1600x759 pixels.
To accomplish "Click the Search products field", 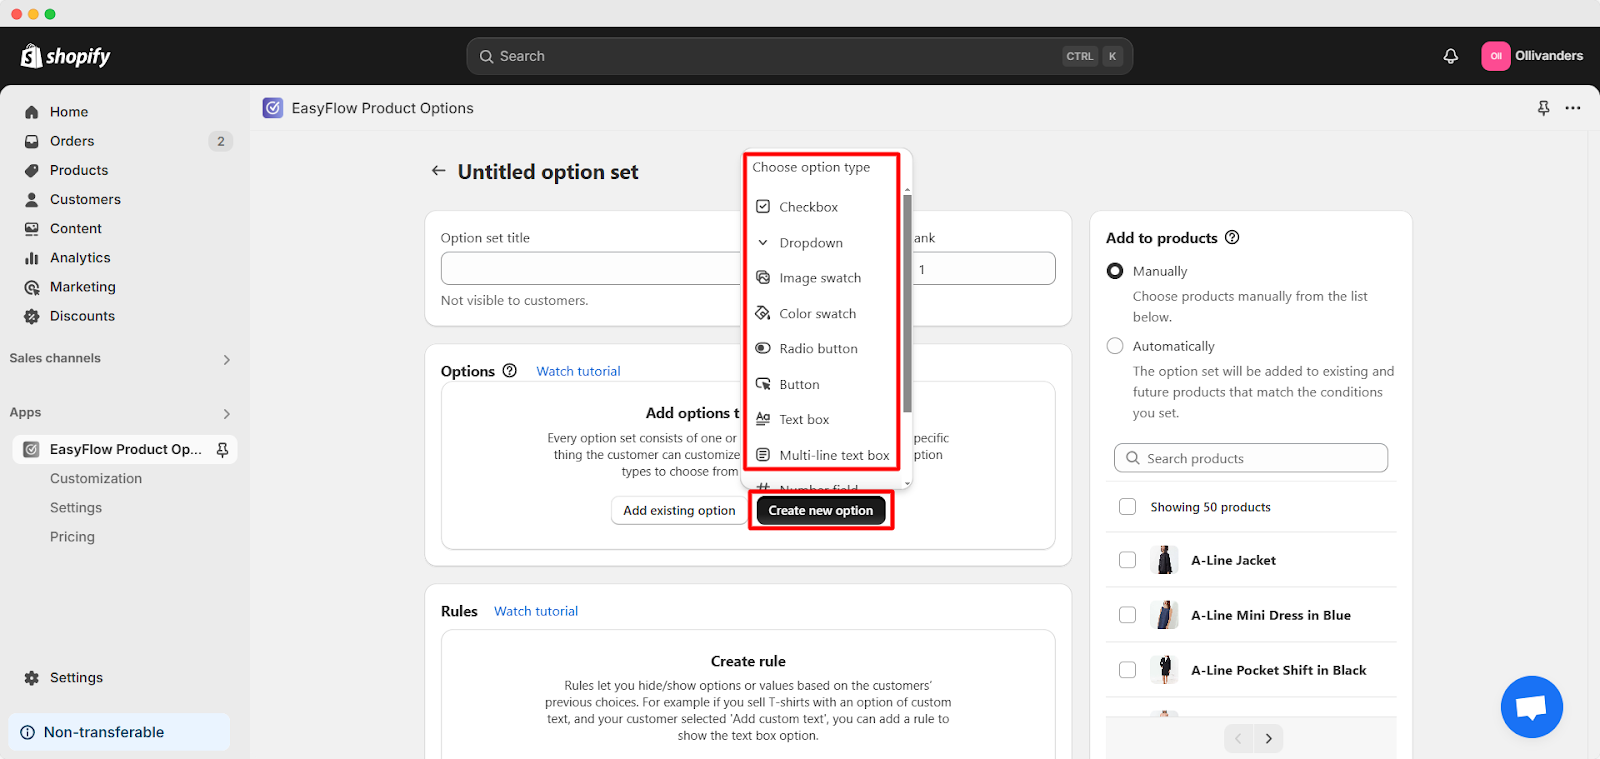I will coord(1251,458).
